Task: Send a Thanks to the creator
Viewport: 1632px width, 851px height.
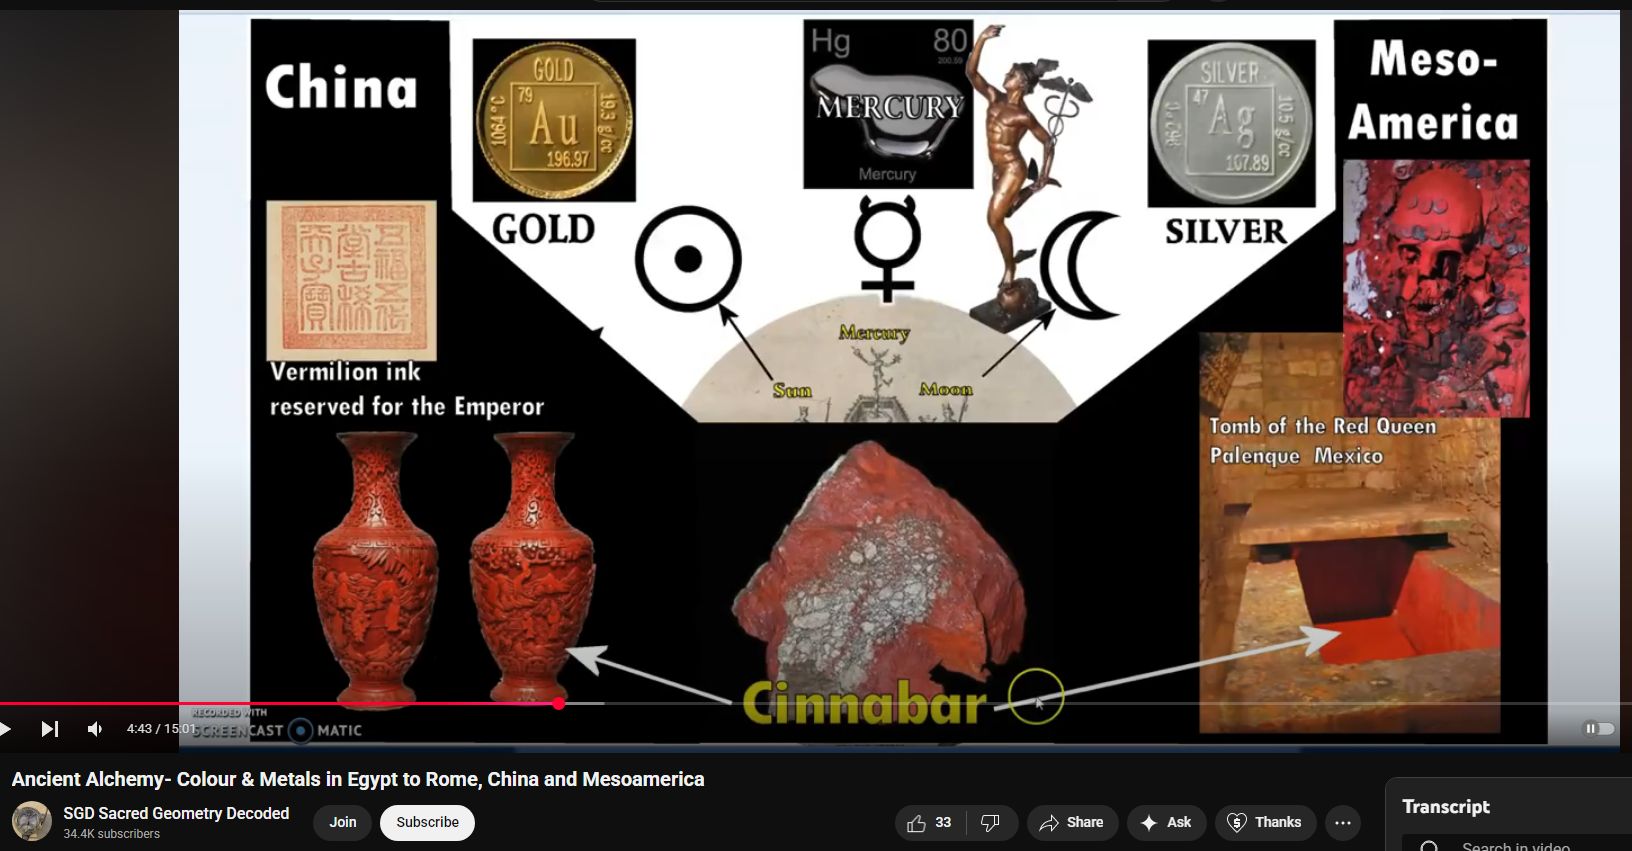Action: tap(1264, 822)
